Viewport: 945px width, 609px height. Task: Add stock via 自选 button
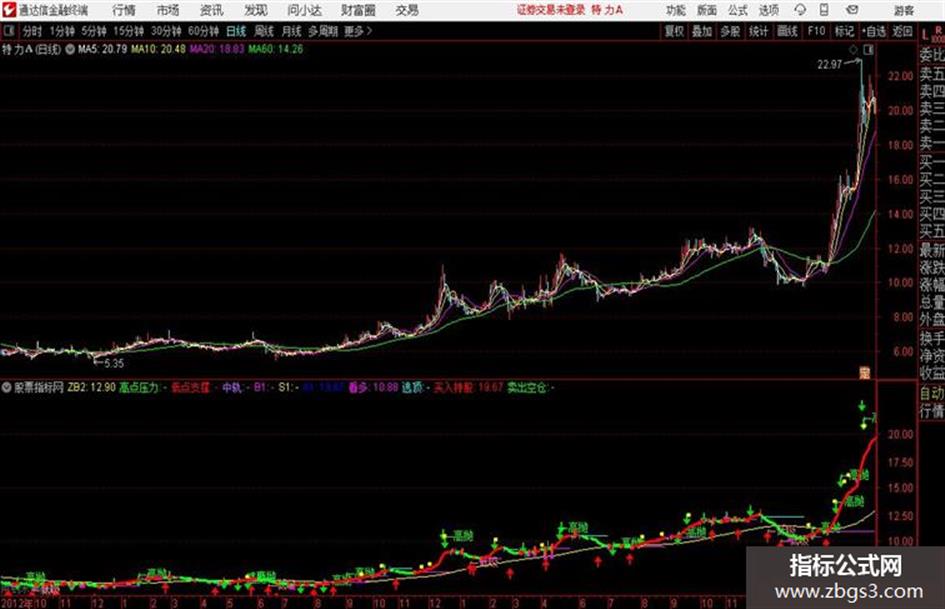pyautogui.click(x=873, y=31)
